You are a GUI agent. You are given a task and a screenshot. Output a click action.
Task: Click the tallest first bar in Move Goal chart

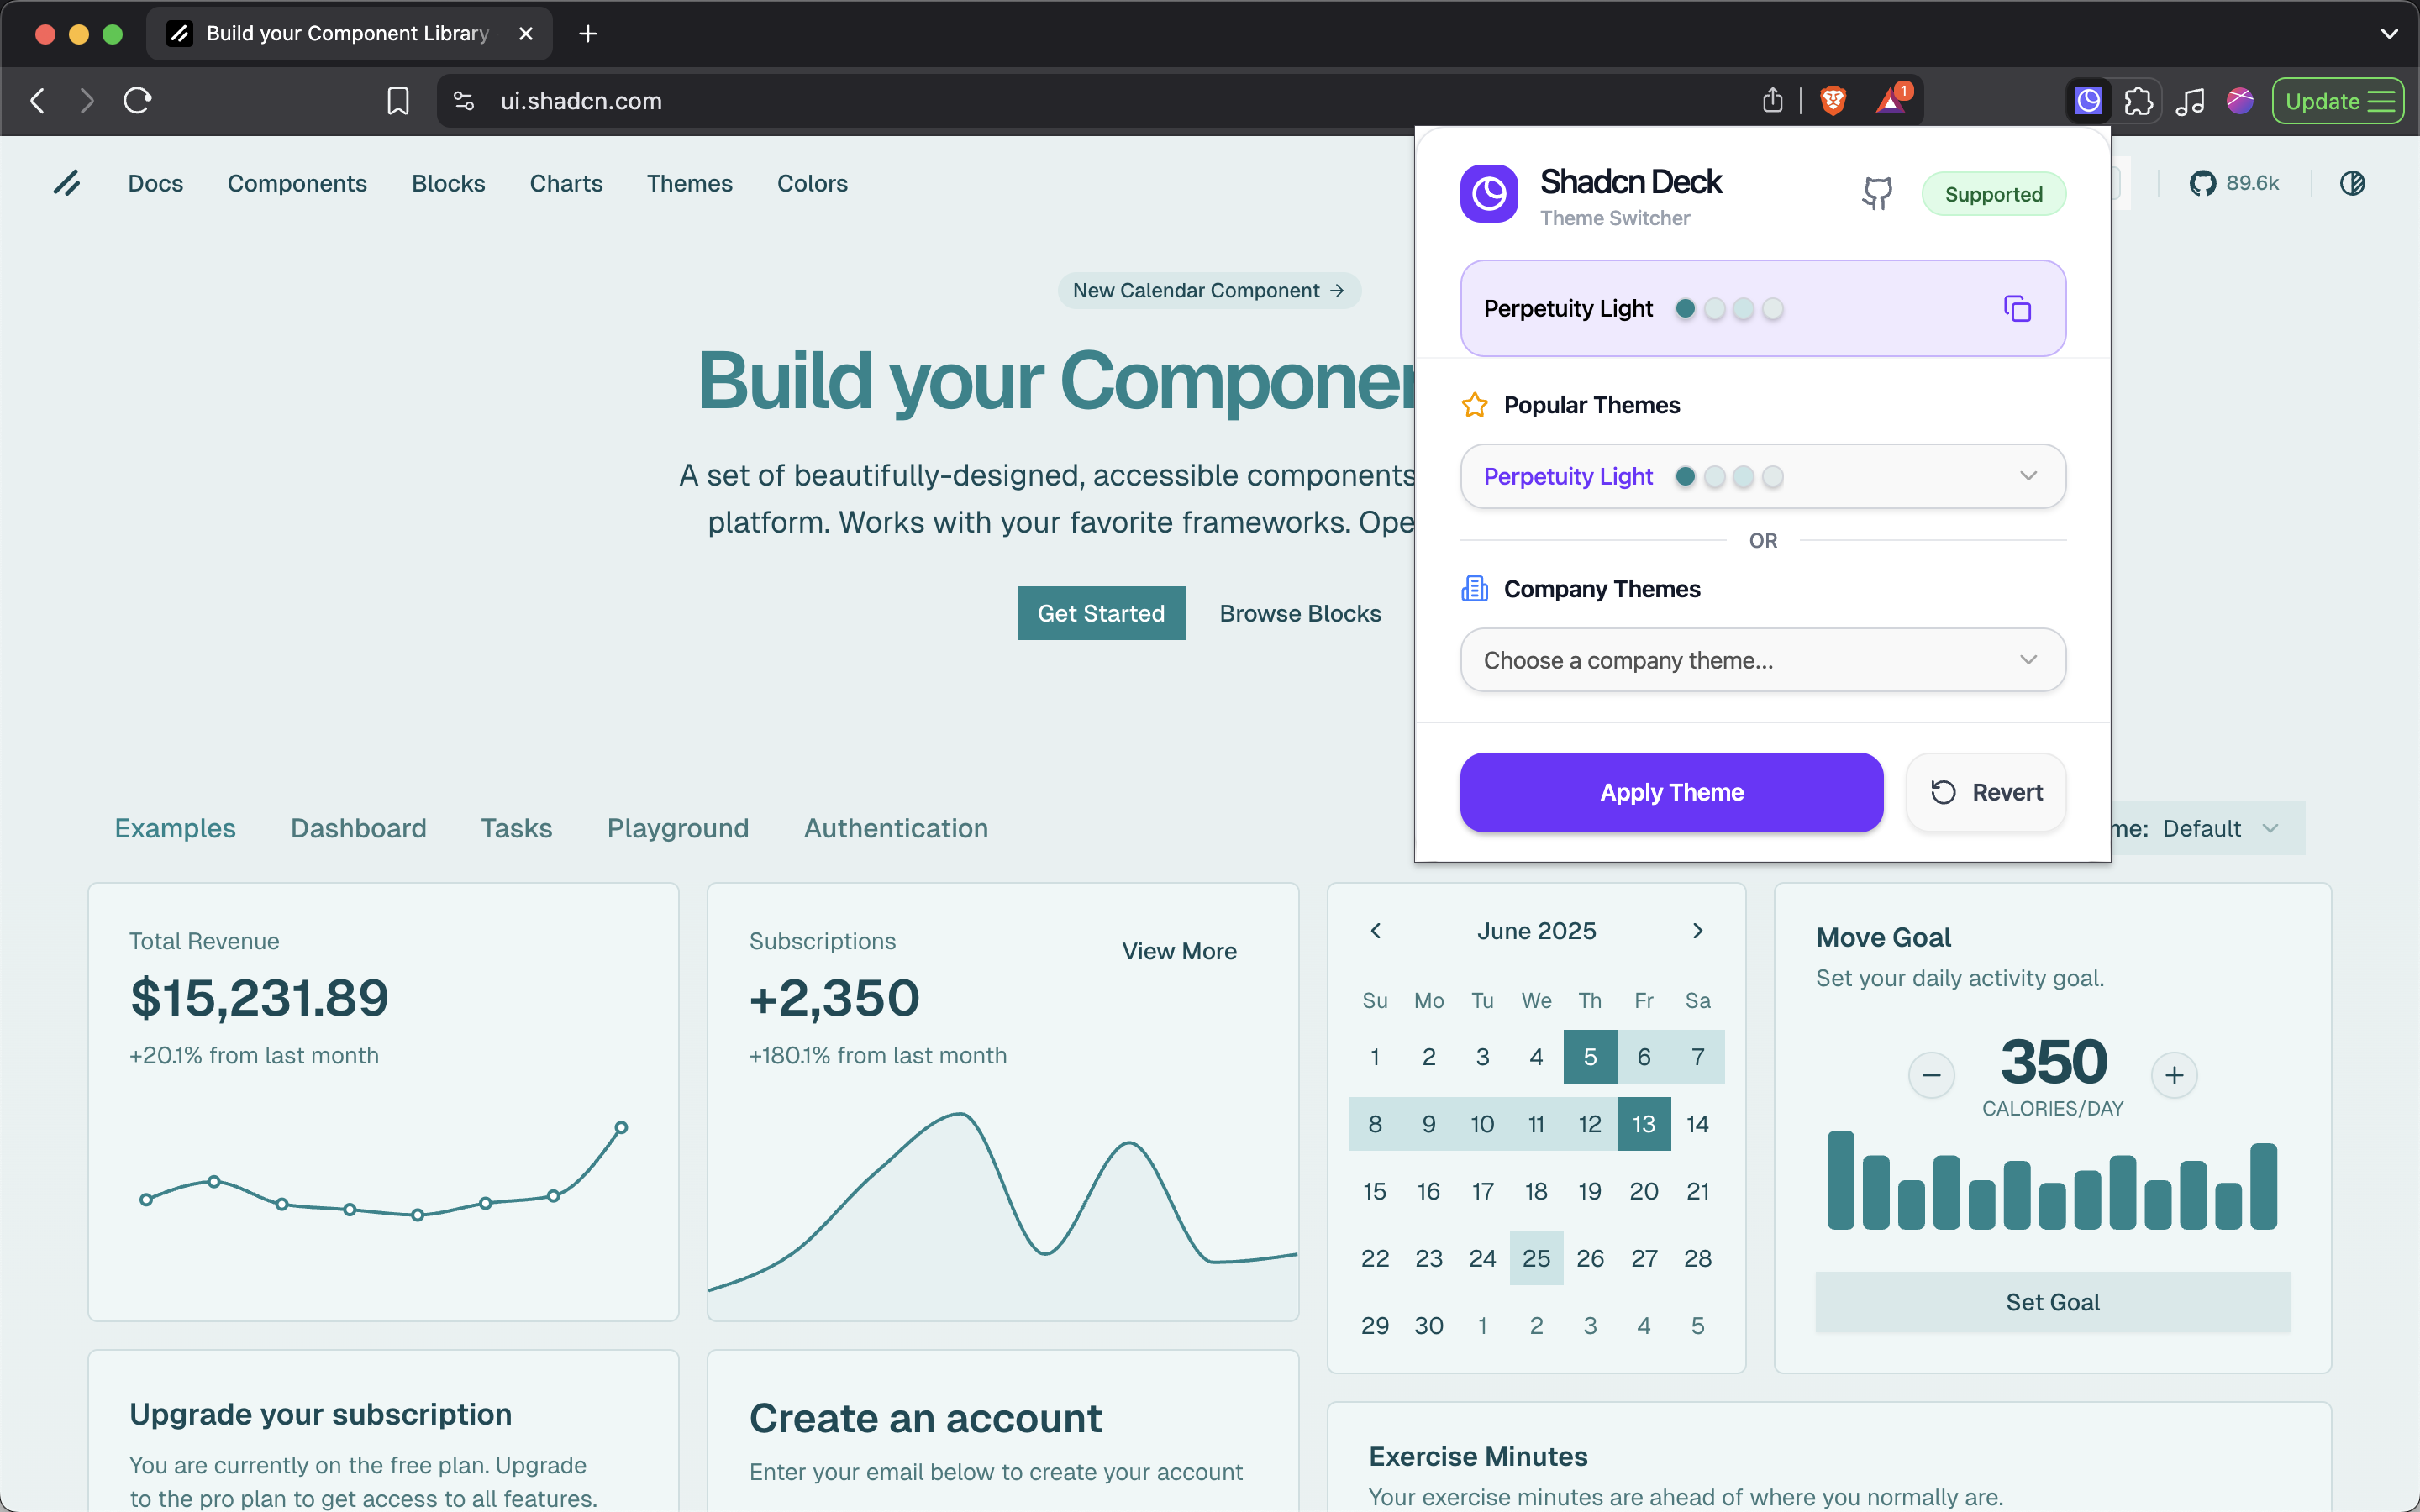click(1840, 1180)
